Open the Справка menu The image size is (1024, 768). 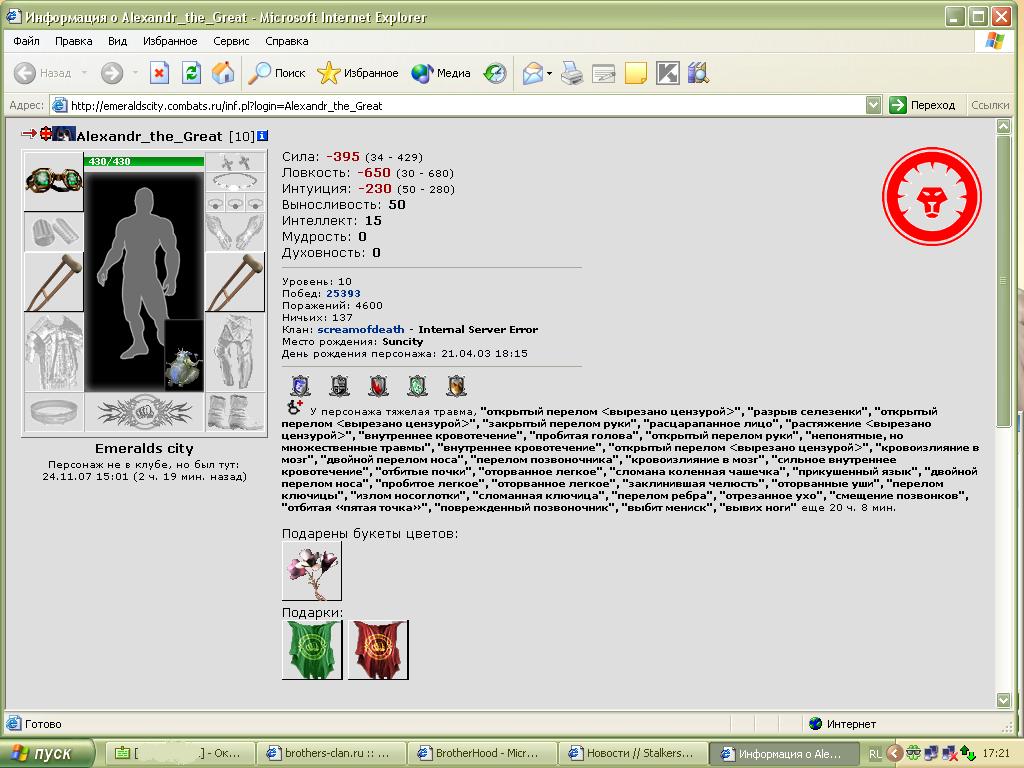287,41
